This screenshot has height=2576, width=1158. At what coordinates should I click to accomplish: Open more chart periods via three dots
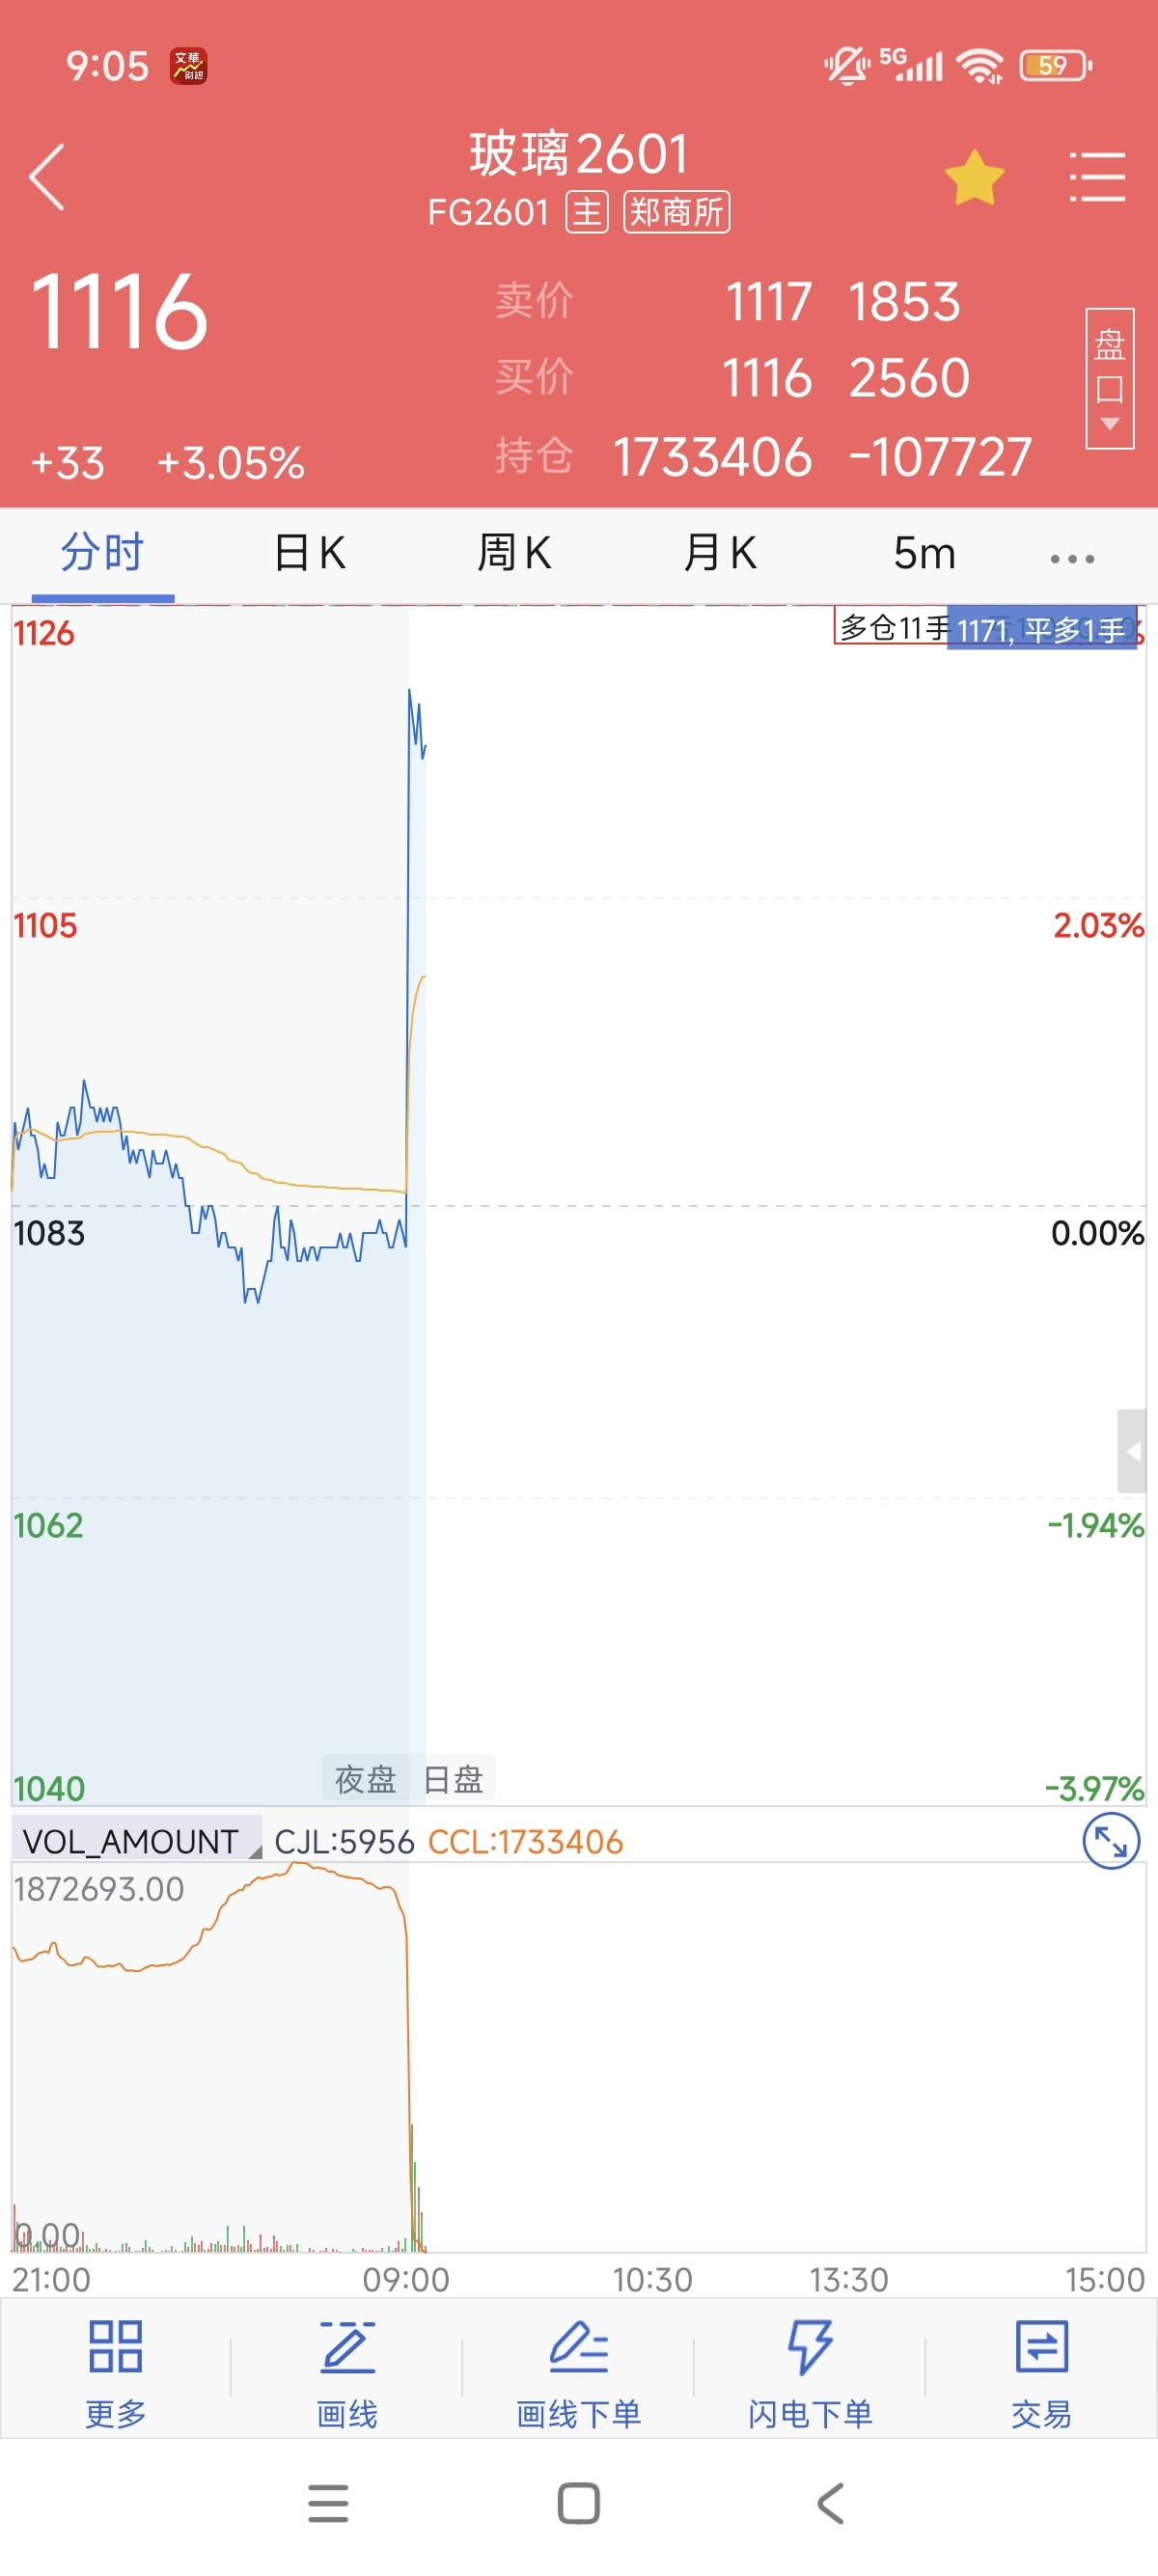[1072, 558]
